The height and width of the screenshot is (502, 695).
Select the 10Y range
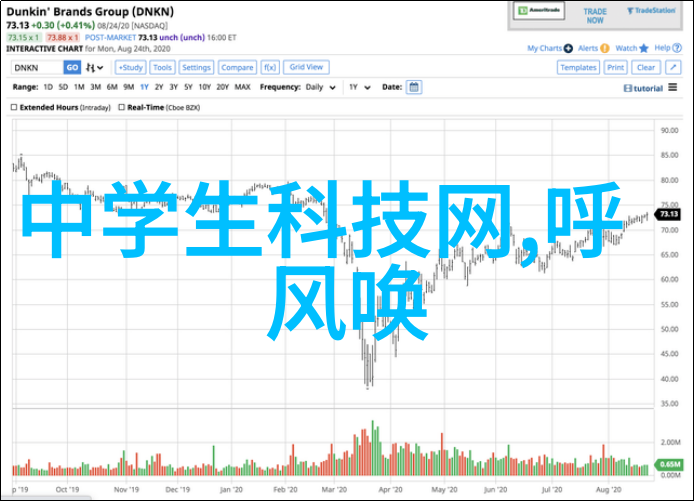coord(205,87)
